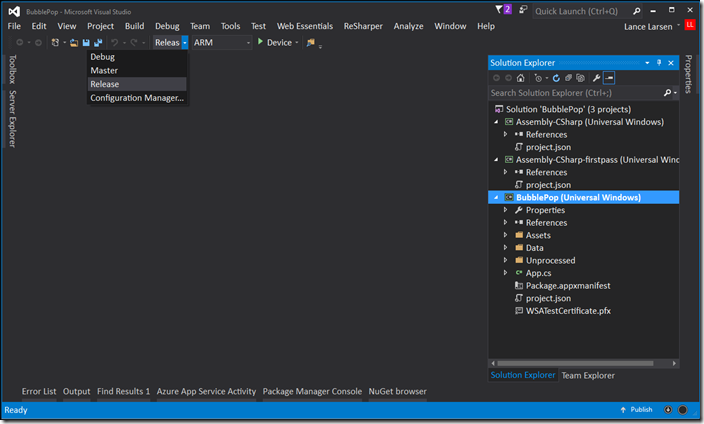
Task: Open the Web Essentials menu
Action: 305,26
